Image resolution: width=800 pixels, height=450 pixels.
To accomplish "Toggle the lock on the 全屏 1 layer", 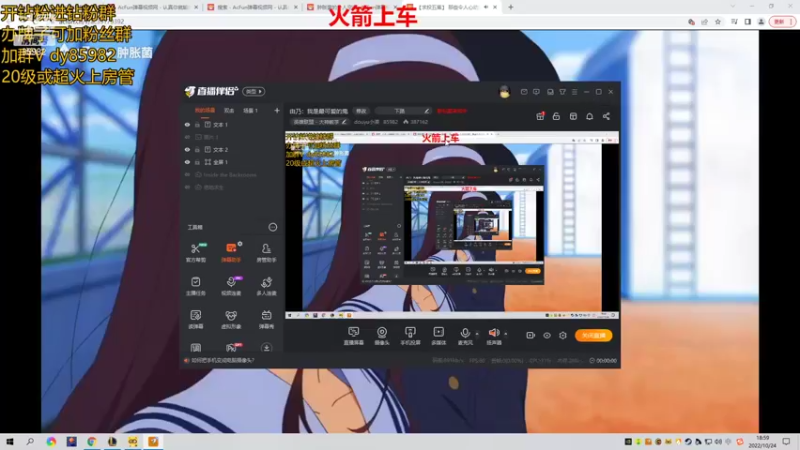I will pos(197,162).
